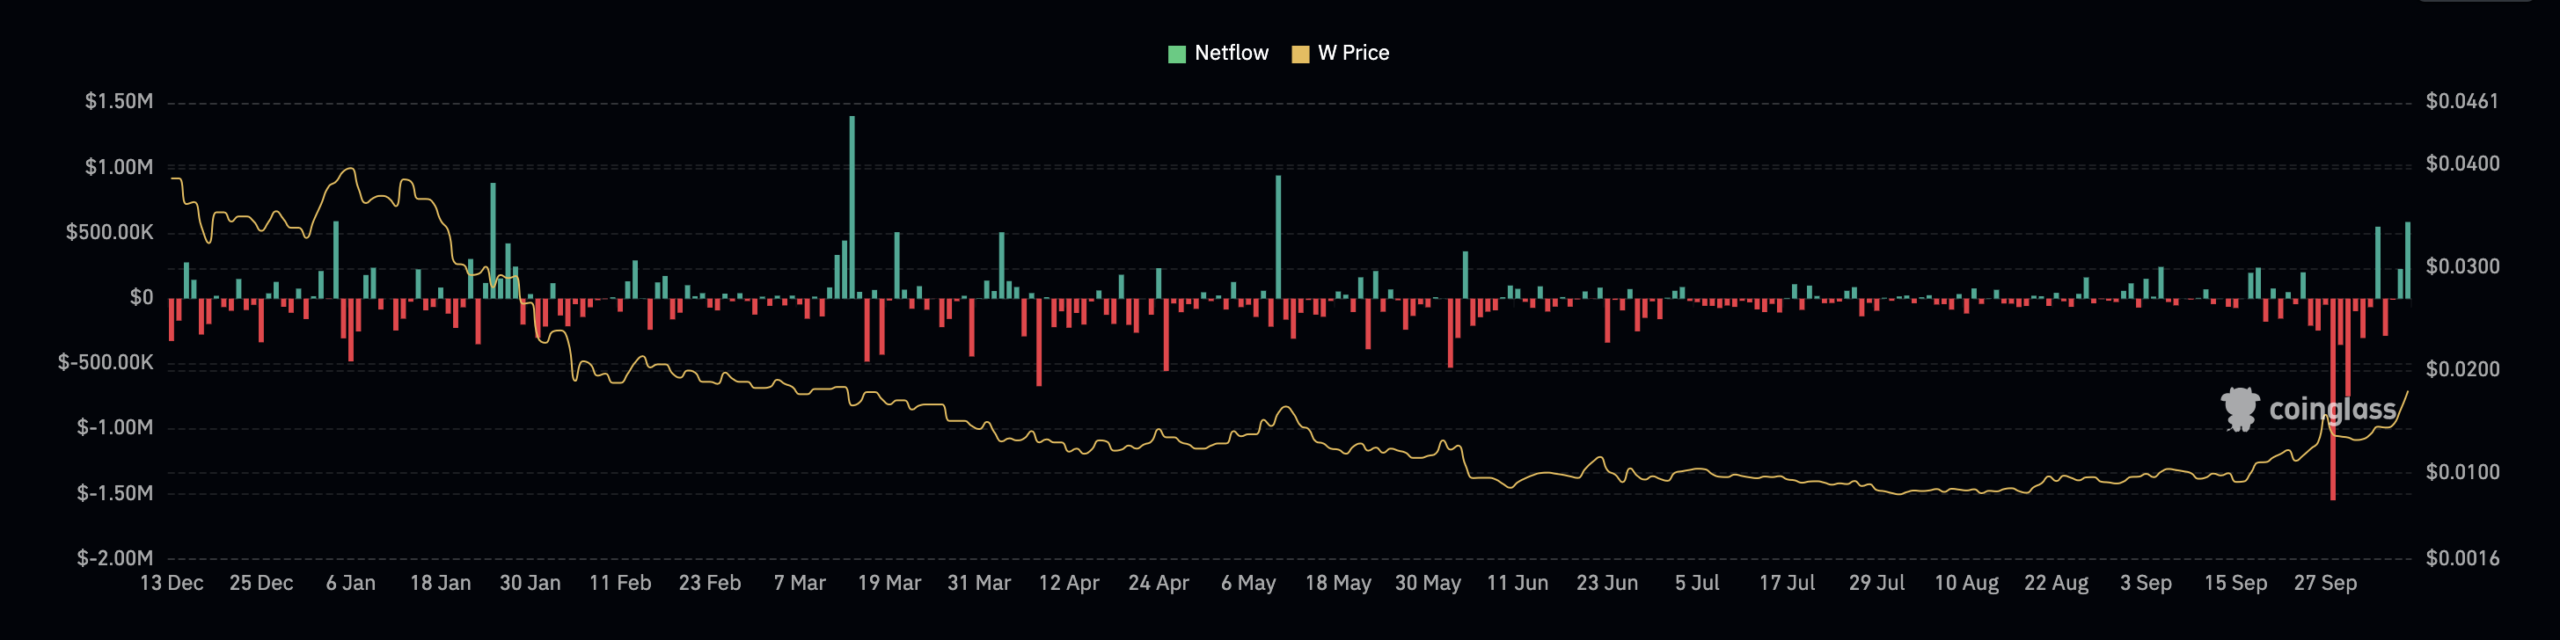The width and height of the screenshot is (2560, 640).
Task: Click the "6 May" date label
Action: [1249, 583]
